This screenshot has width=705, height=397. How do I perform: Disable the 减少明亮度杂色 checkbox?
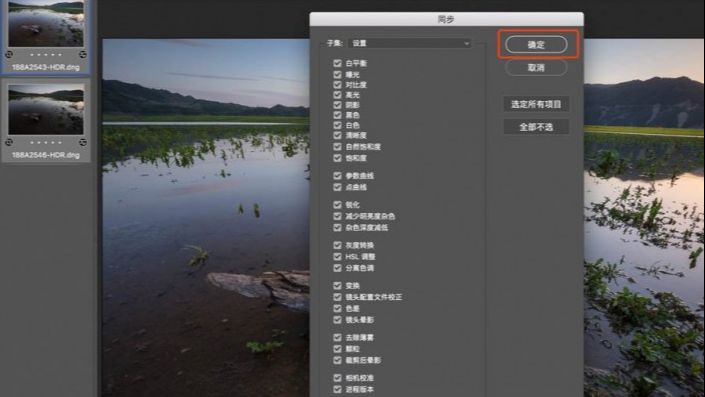tap(338, 216)
